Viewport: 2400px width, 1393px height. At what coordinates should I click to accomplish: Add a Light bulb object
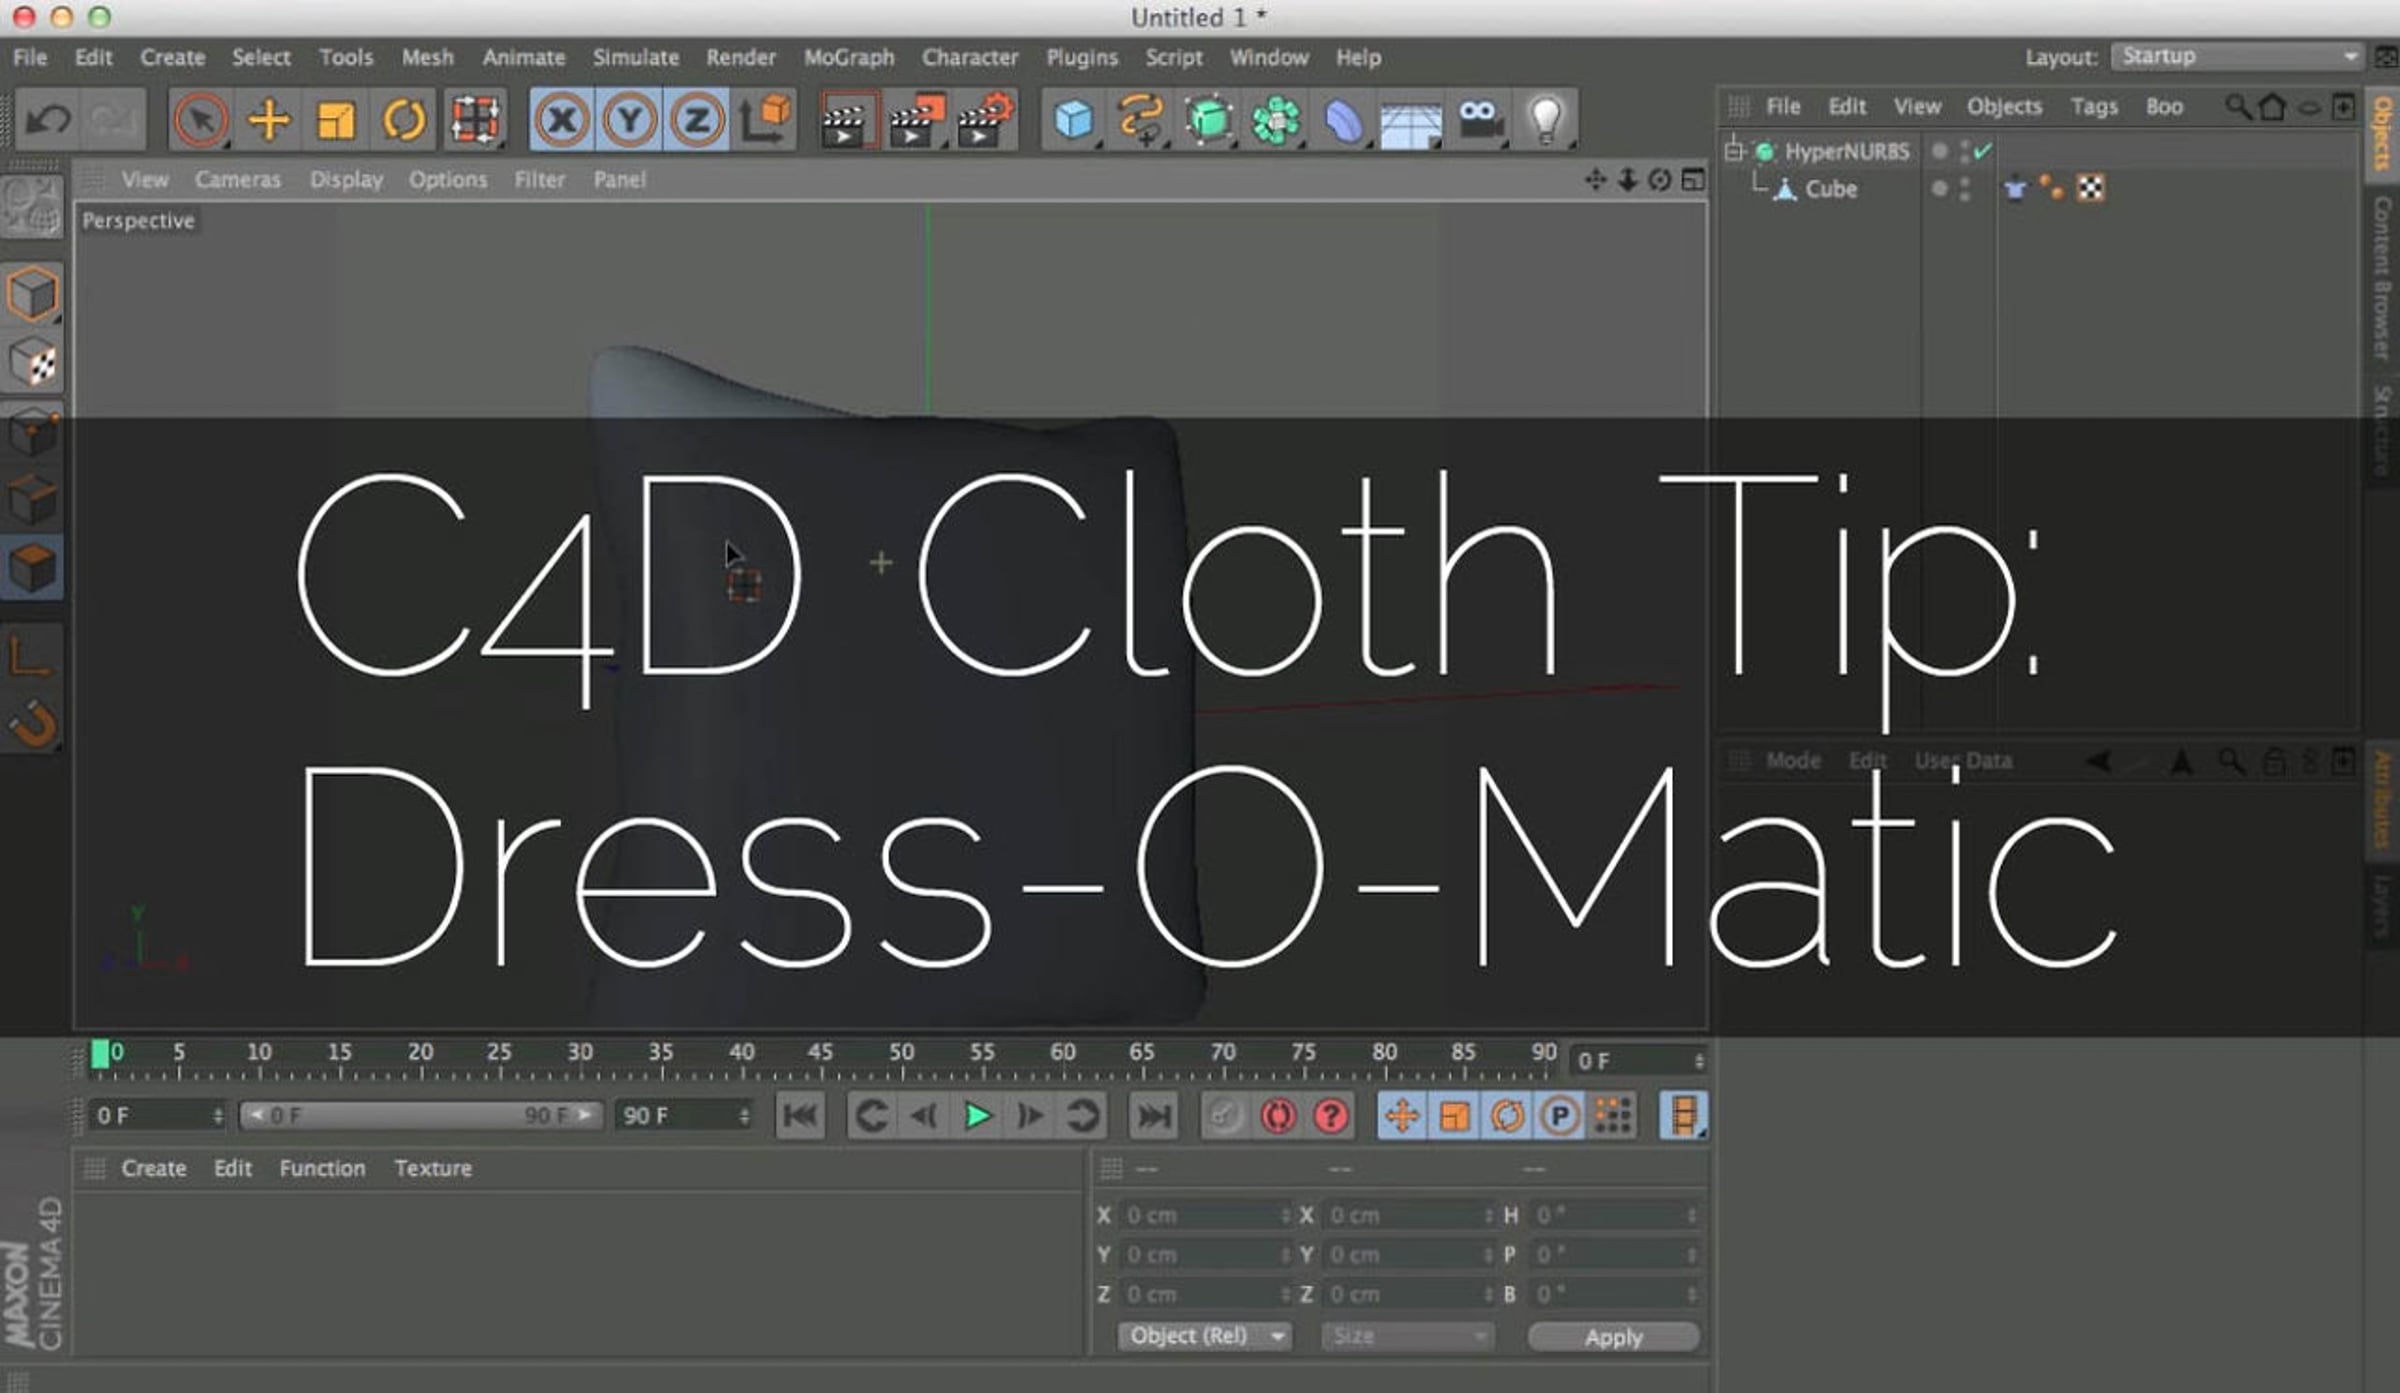[x=1546, y=120]
